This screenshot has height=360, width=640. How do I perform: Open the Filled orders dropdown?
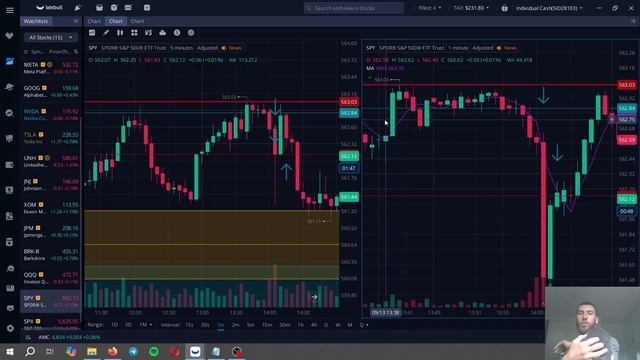tap(429, 8)
